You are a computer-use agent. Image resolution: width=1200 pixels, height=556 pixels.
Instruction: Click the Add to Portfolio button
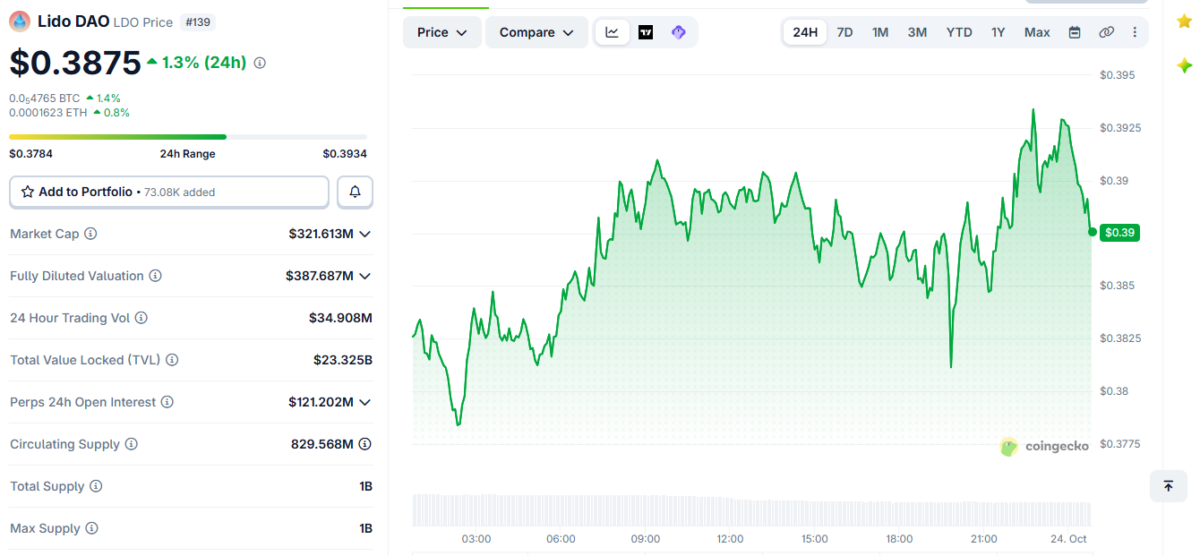point(169,191)
